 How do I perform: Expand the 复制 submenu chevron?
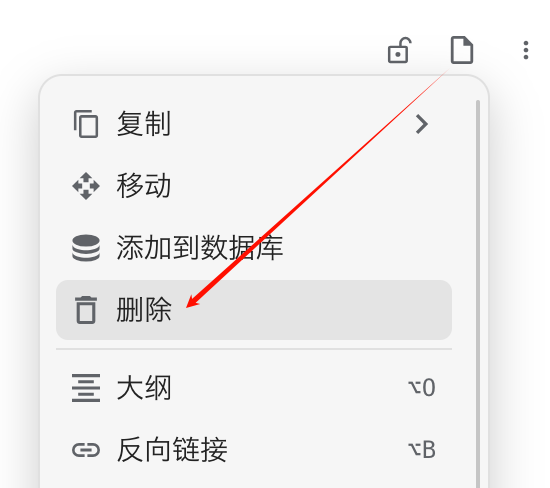(x=422, y=124)
